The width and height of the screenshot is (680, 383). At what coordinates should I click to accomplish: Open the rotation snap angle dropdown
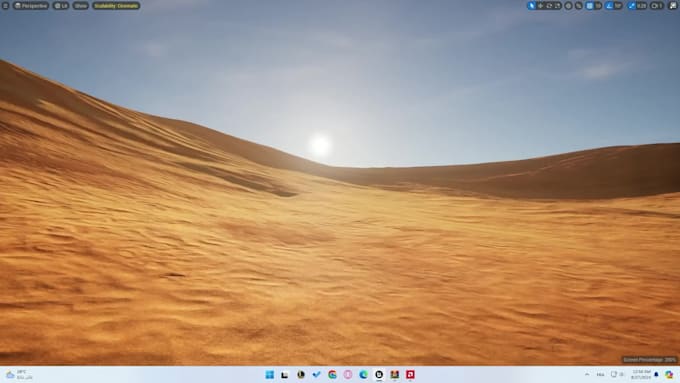618,6
